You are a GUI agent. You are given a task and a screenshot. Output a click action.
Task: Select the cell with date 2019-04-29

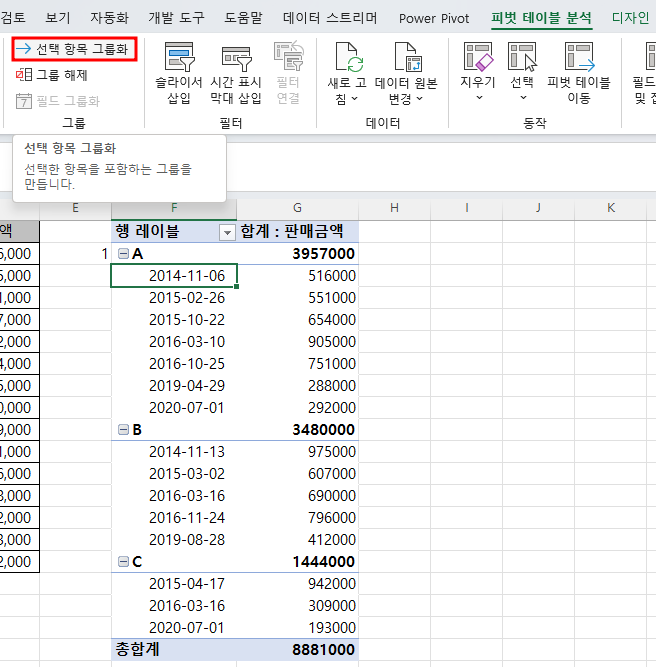[x=174, y=386]
